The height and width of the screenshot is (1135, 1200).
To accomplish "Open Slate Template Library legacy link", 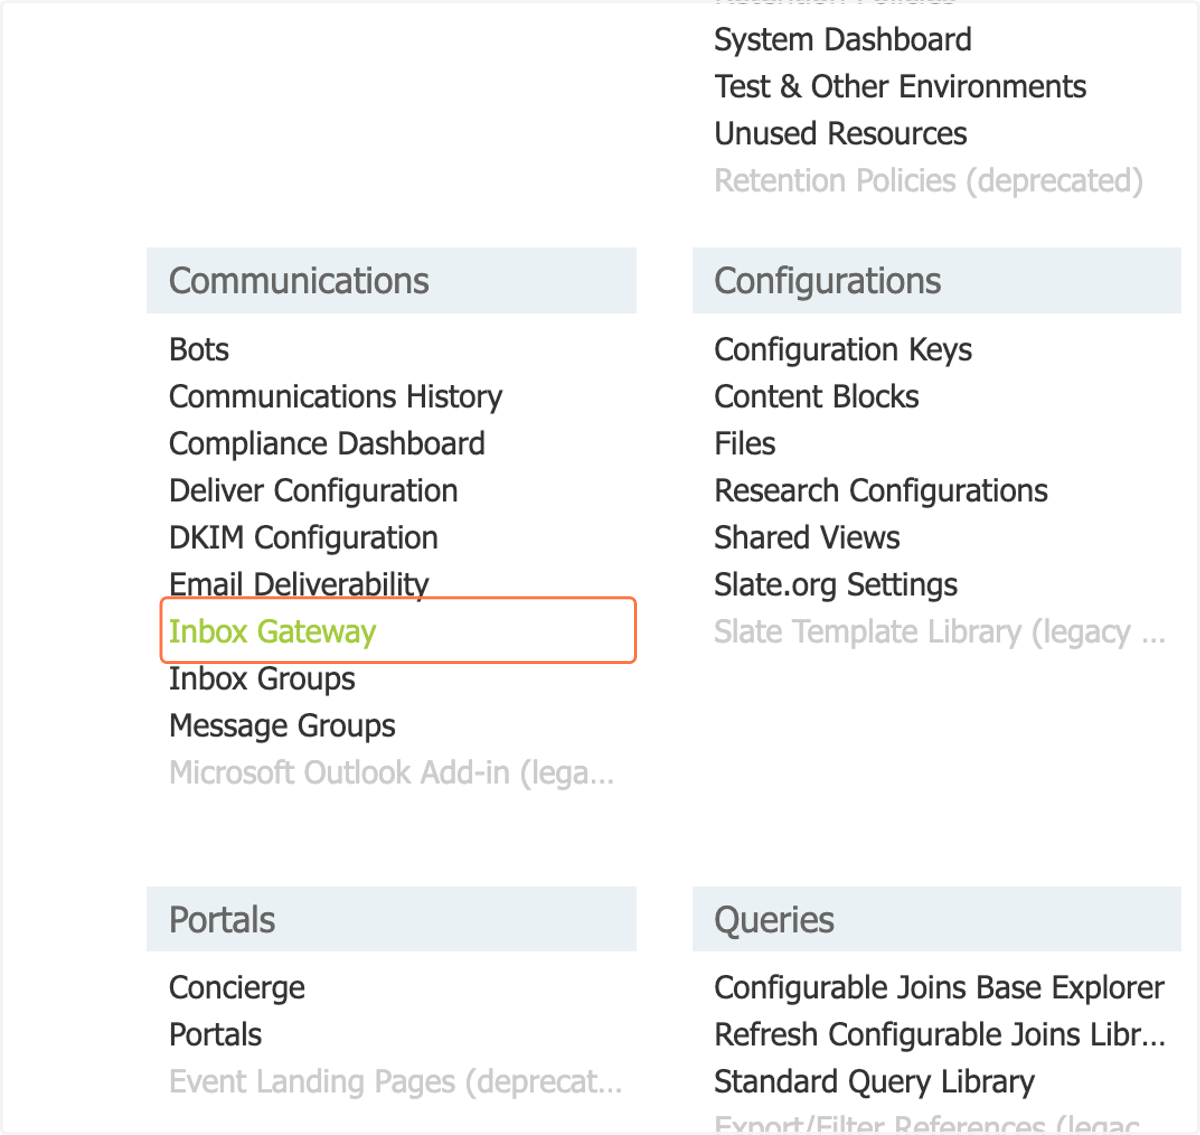I will click(940, 632).
